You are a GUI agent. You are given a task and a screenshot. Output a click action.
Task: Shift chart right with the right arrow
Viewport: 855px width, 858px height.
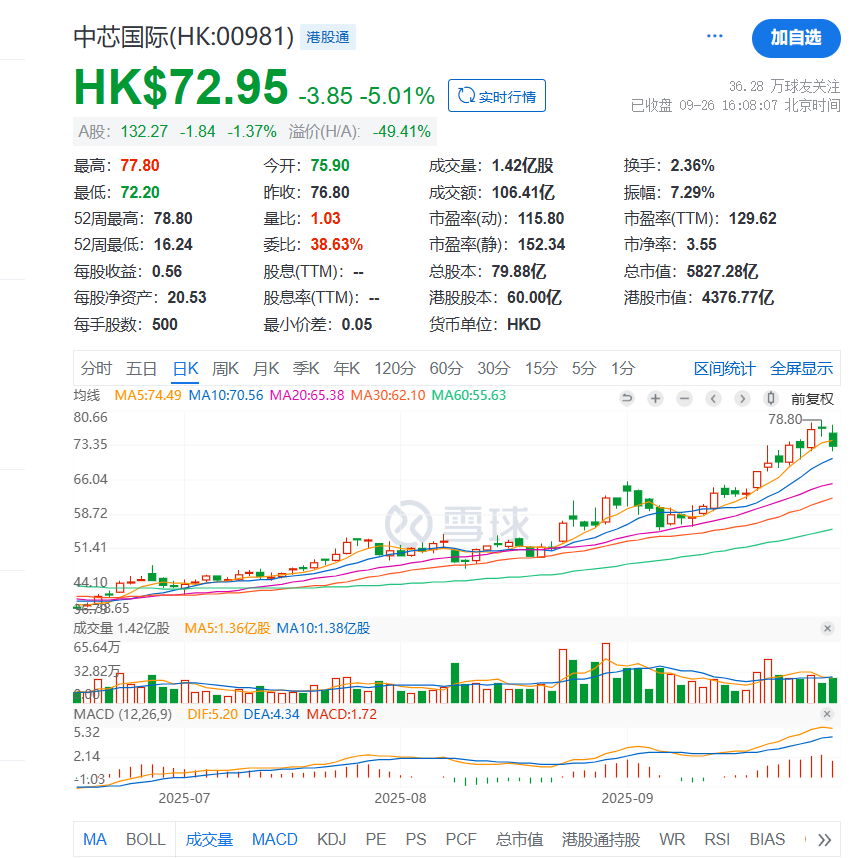click(742, 398)
